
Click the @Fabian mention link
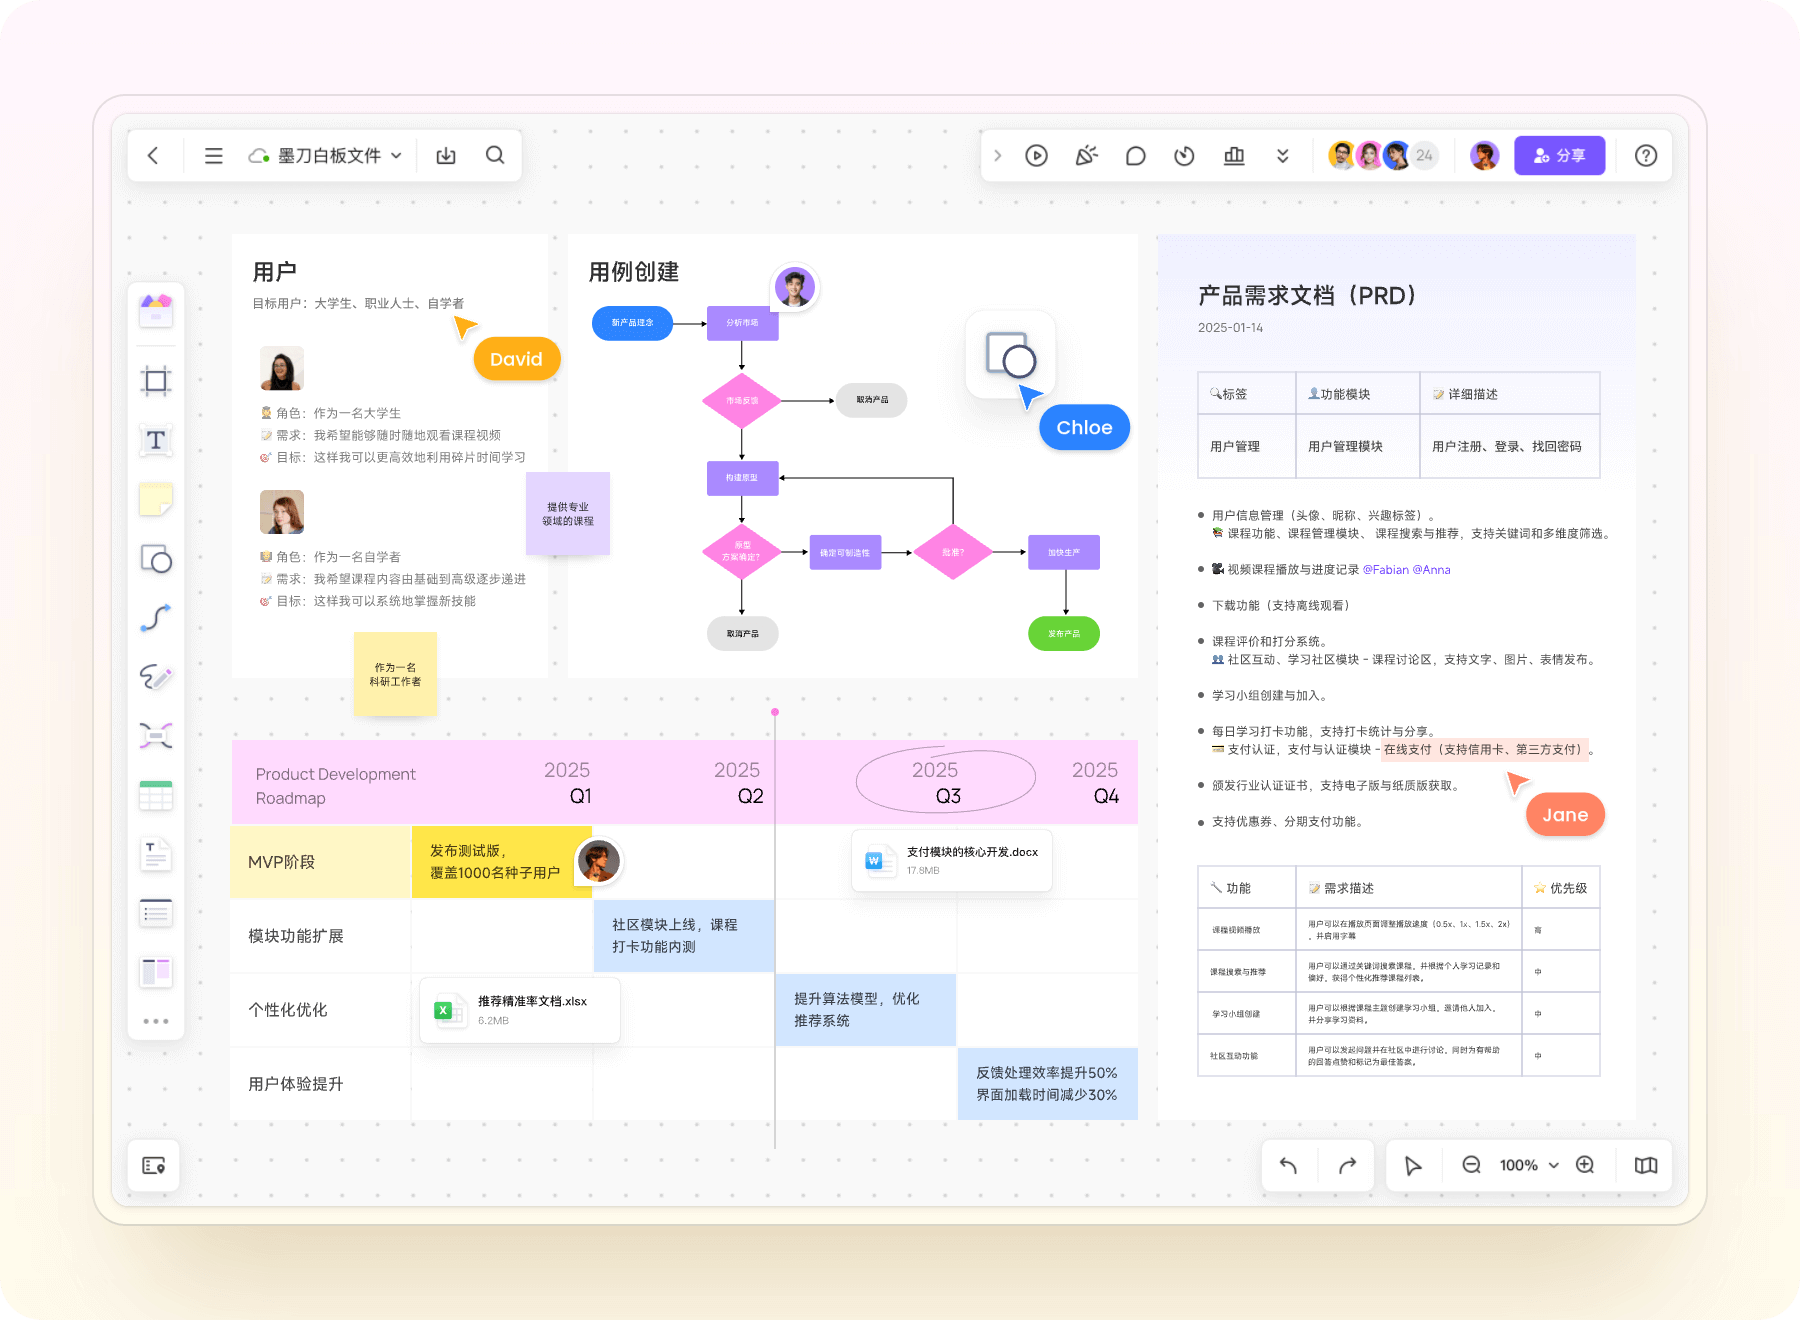(1385, 570)
